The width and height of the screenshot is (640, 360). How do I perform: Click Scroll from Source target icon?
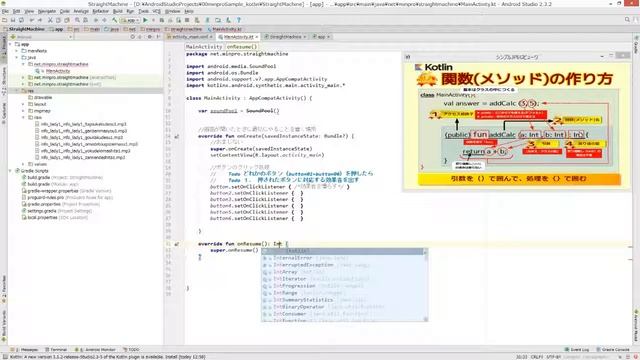[132, 37]
